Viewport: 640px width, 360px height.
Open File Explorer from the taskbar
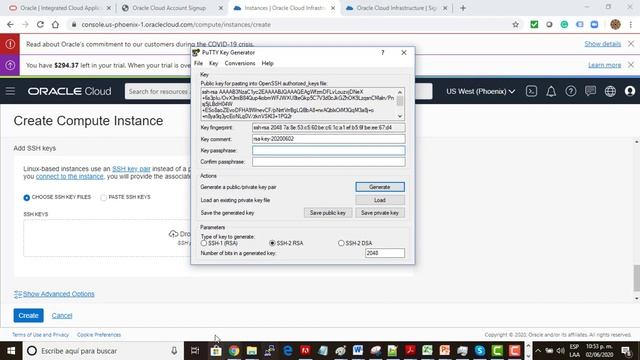252,351
